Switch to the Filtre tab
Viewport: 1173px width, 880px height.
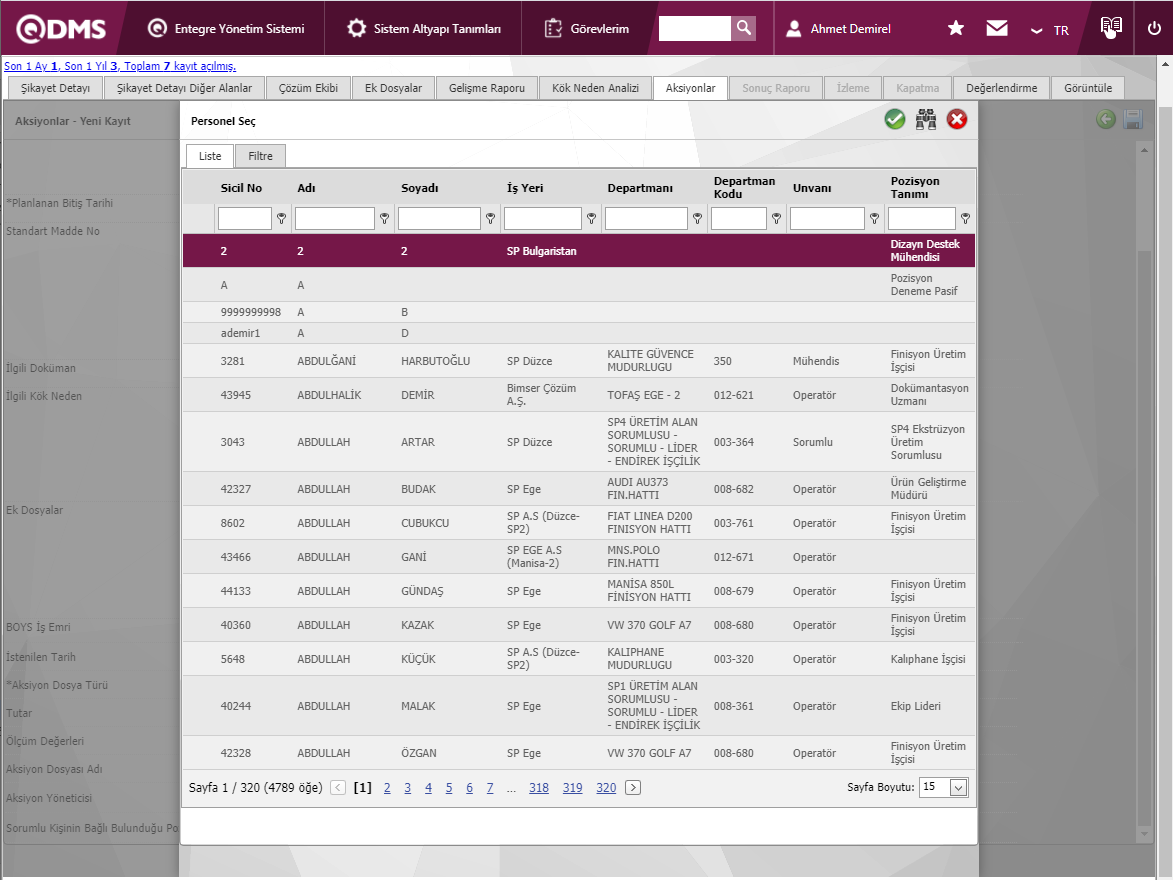coord(260,156)
